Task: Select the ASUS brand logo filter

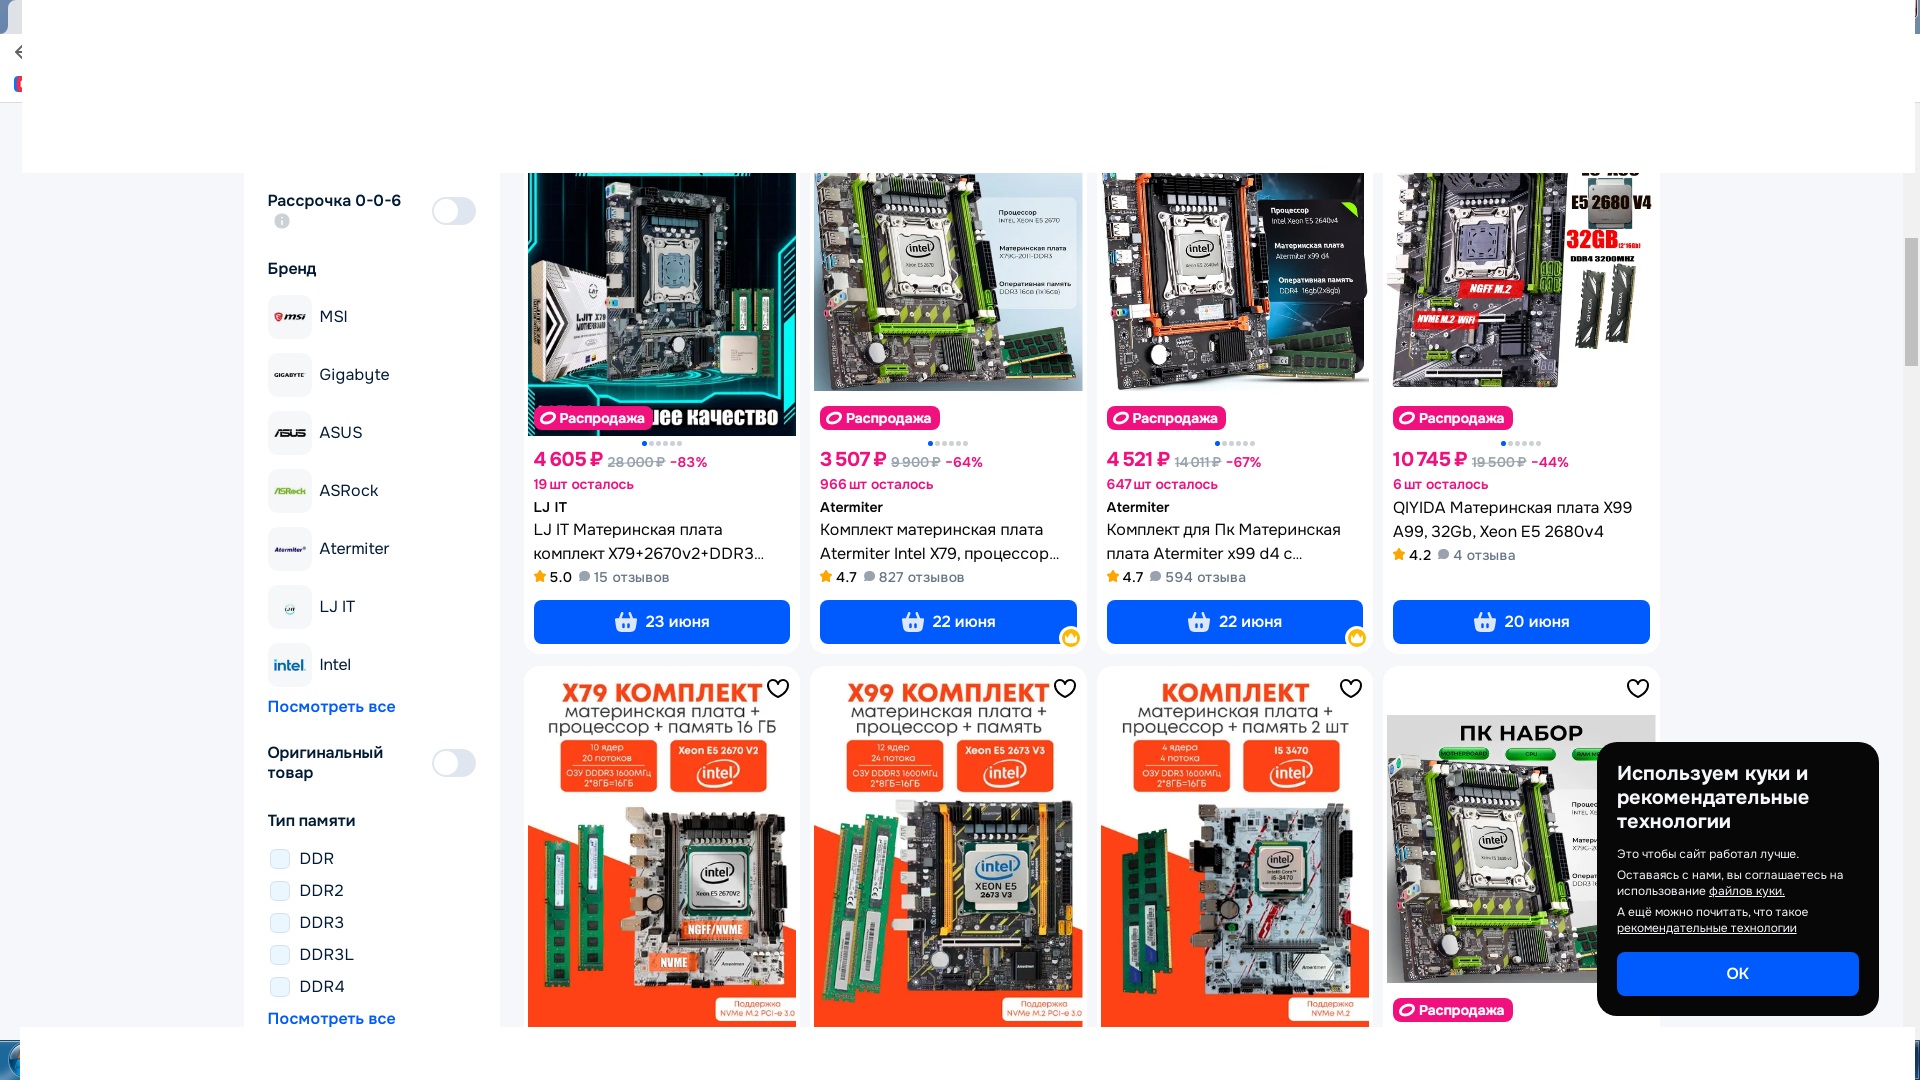Action: (290, 433)
